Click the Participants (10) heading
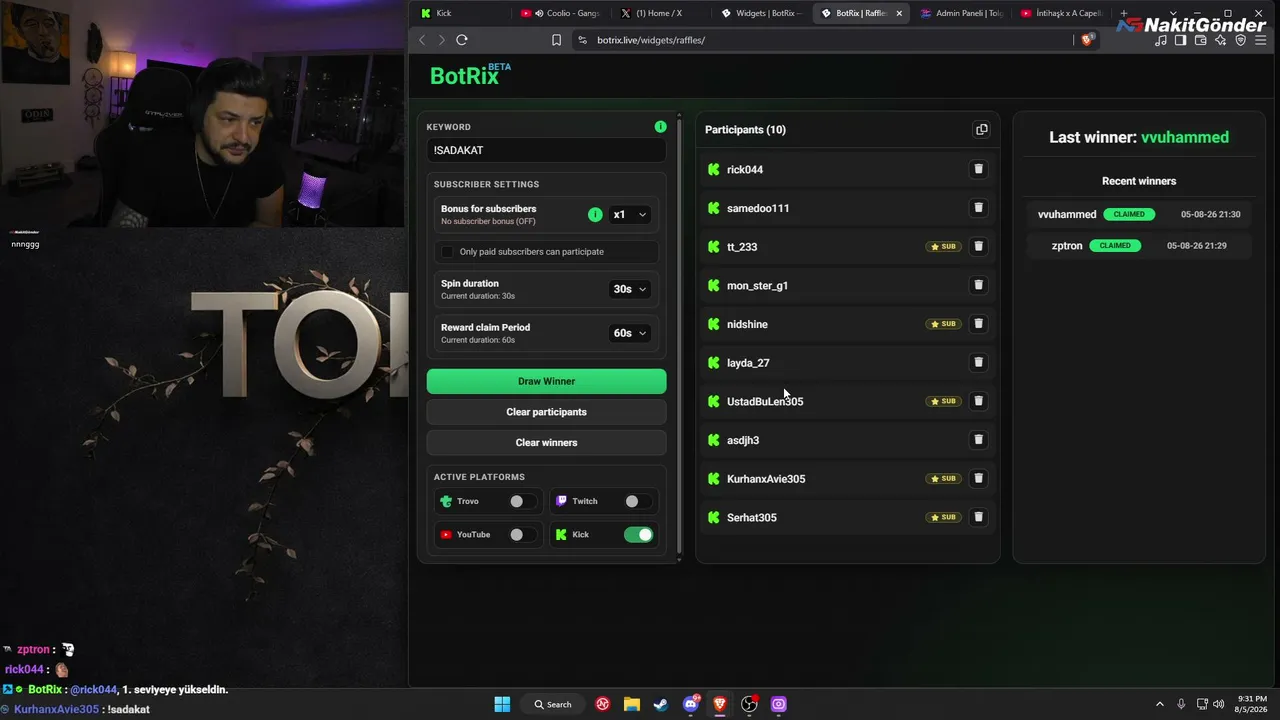The image size is (1280, 720). [x=745, y=130]
